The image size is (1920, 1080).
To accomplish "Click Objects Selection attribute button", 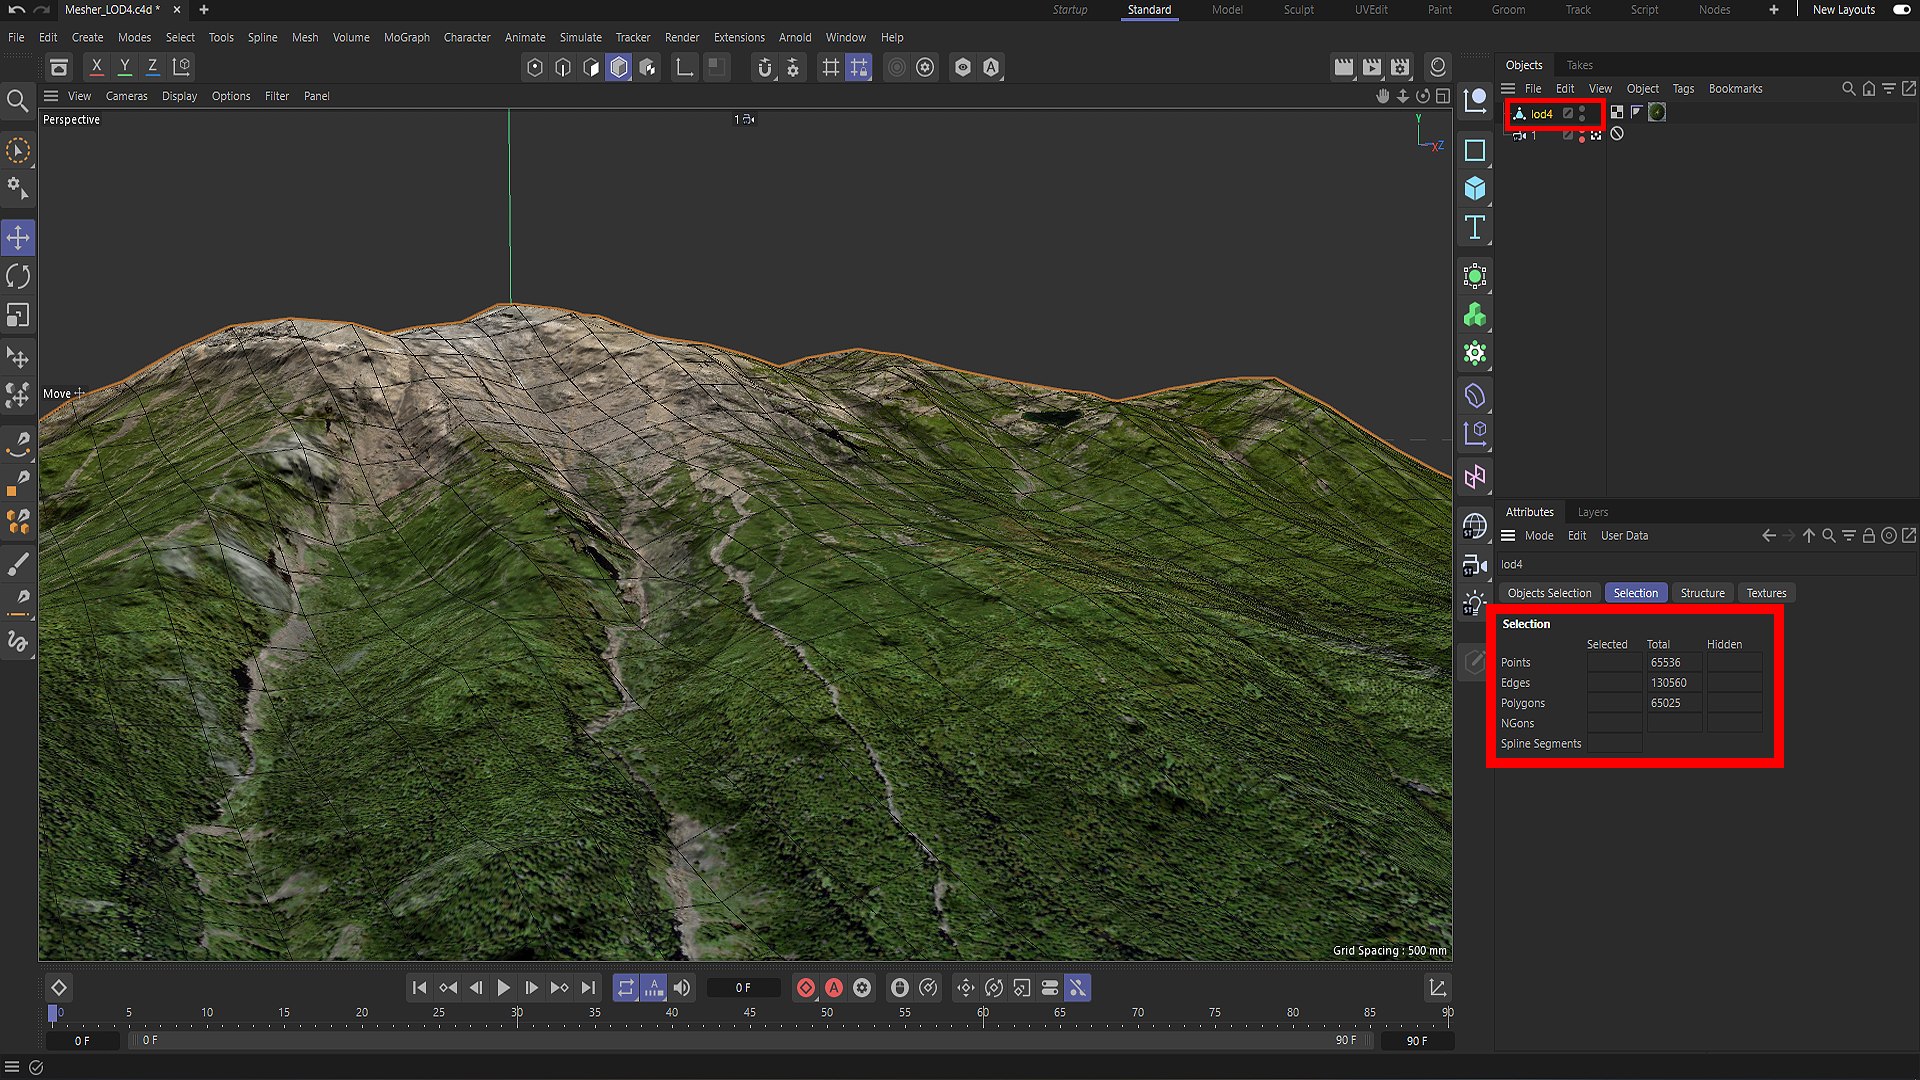I will click(1549, 593).
